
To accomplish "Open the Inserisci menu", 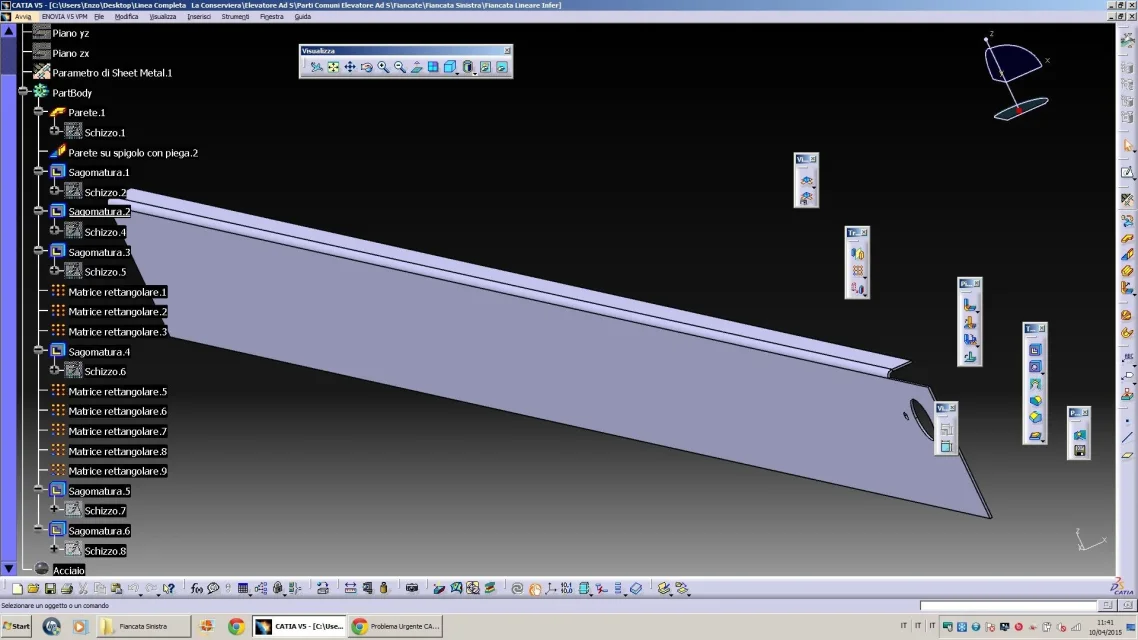I will pos(199,17).
